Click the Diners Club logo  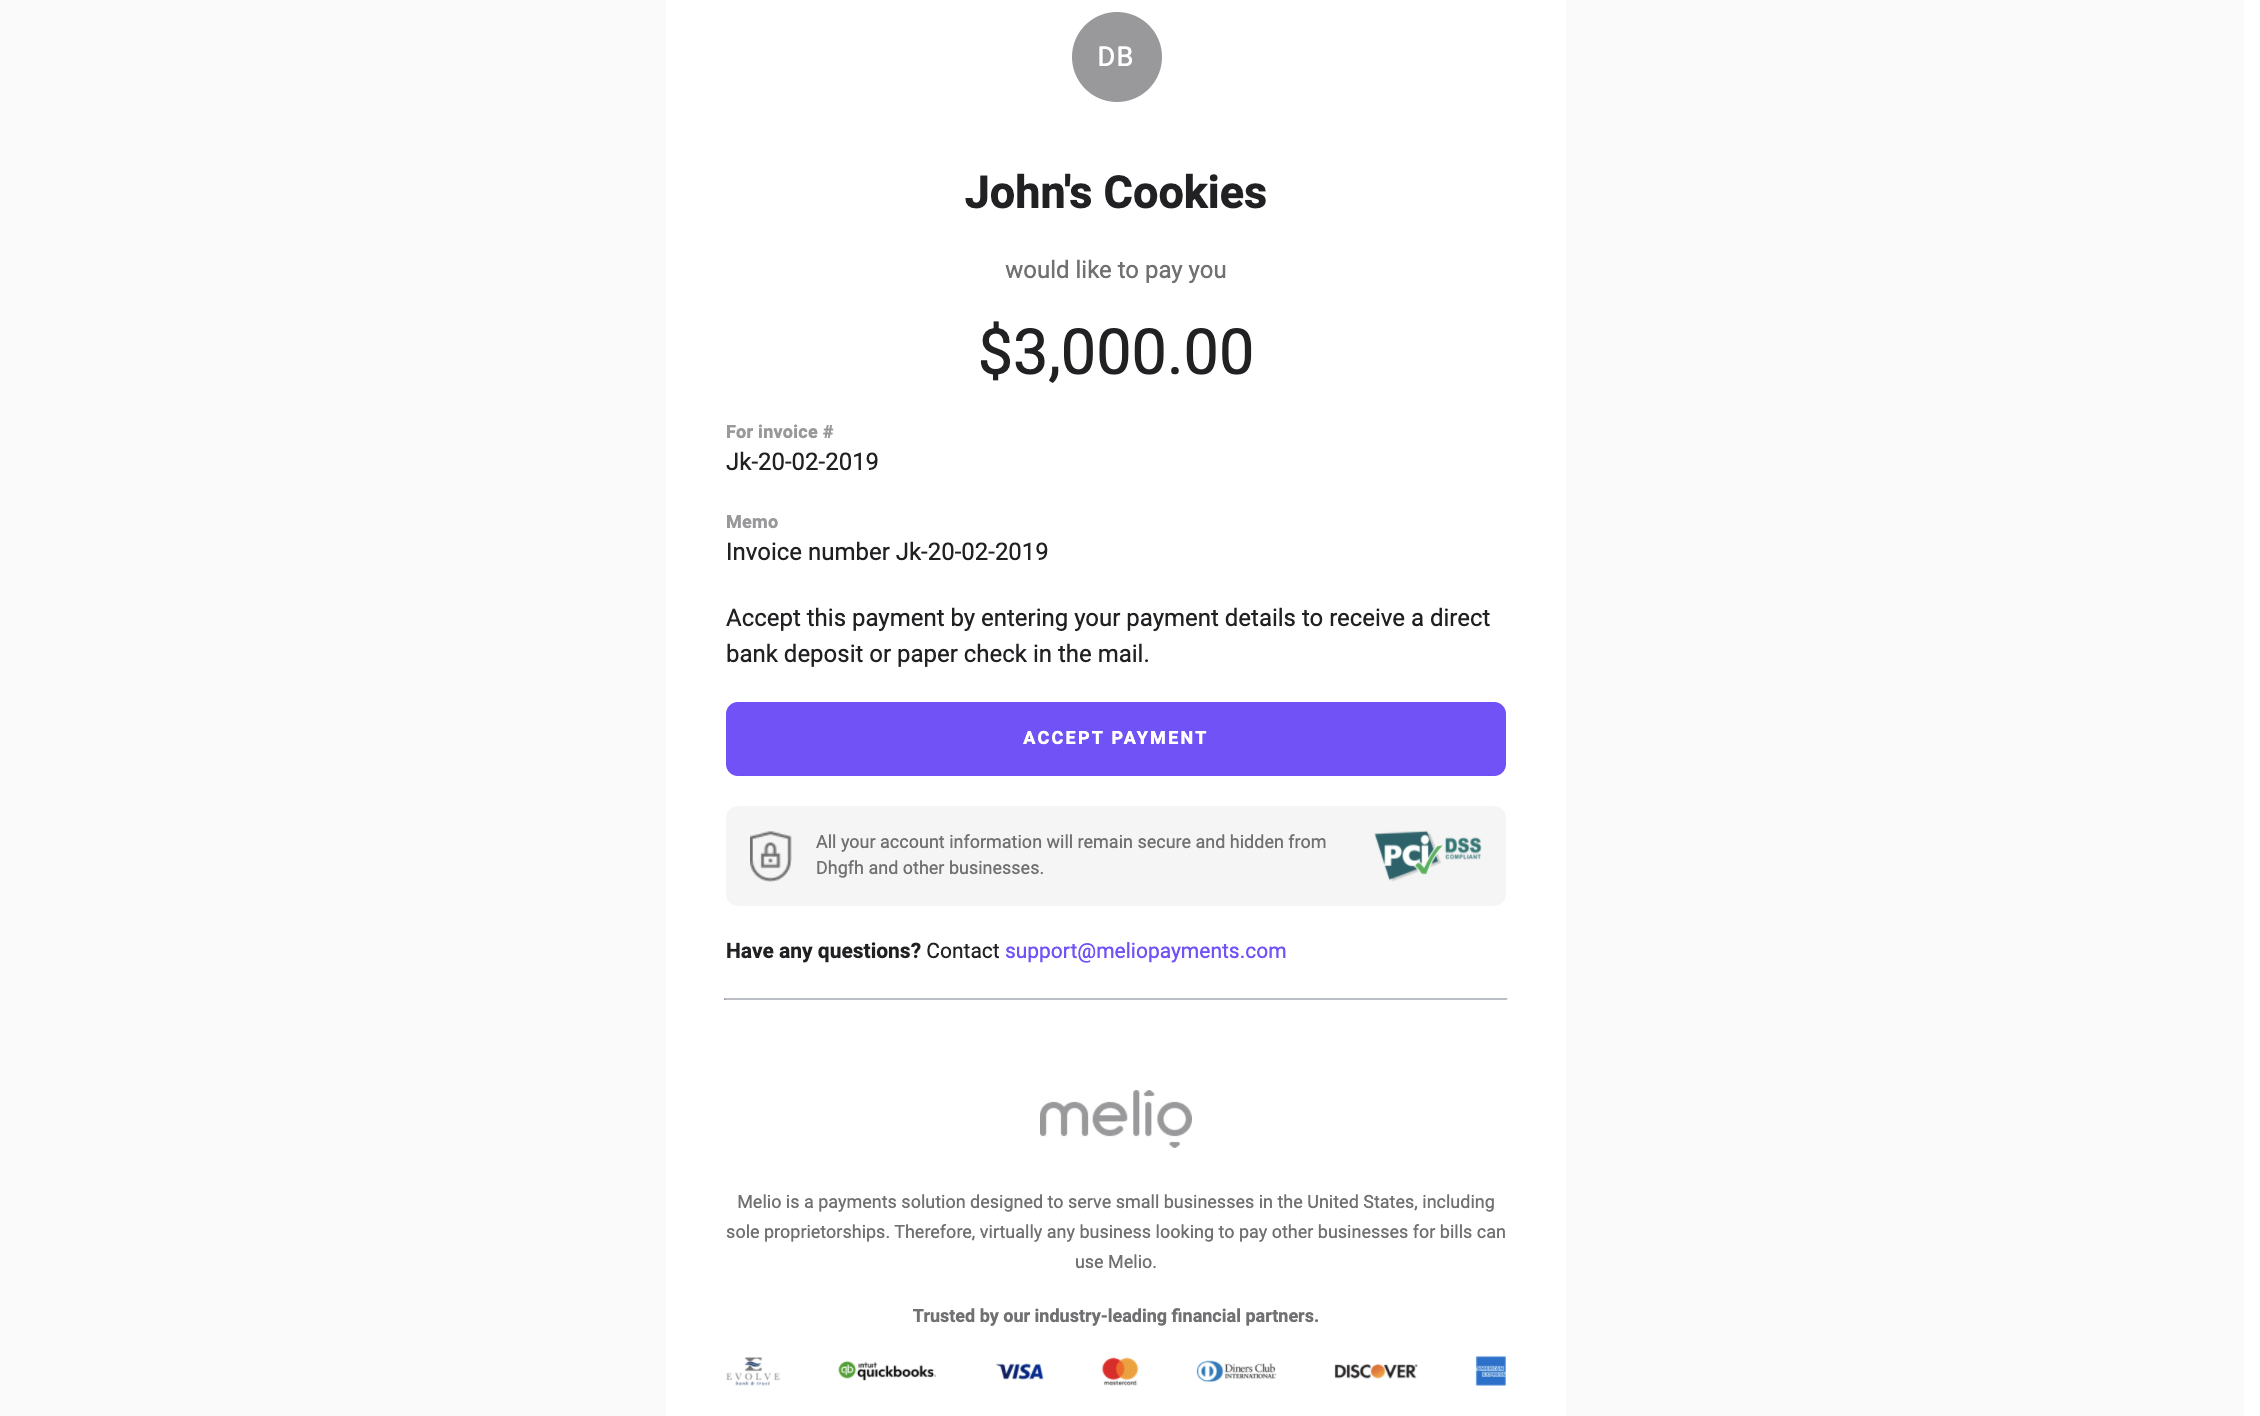pyautogui.click(x=1236, y=1371)
